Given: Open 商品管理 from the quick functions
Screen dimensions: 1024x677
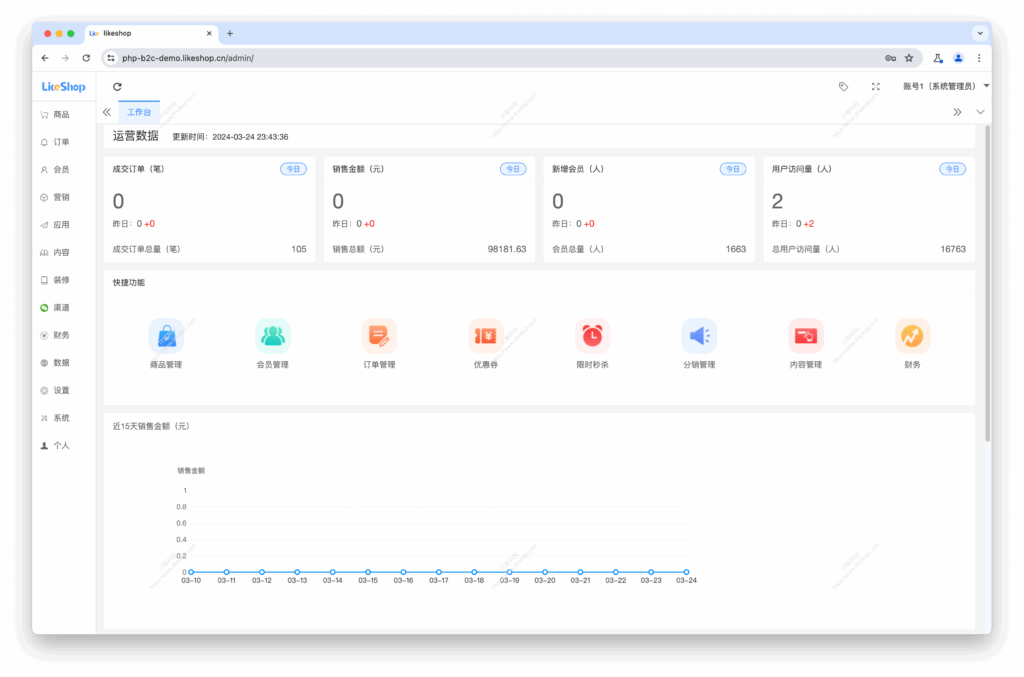Looking at the screenshot, I should (166, 335).
